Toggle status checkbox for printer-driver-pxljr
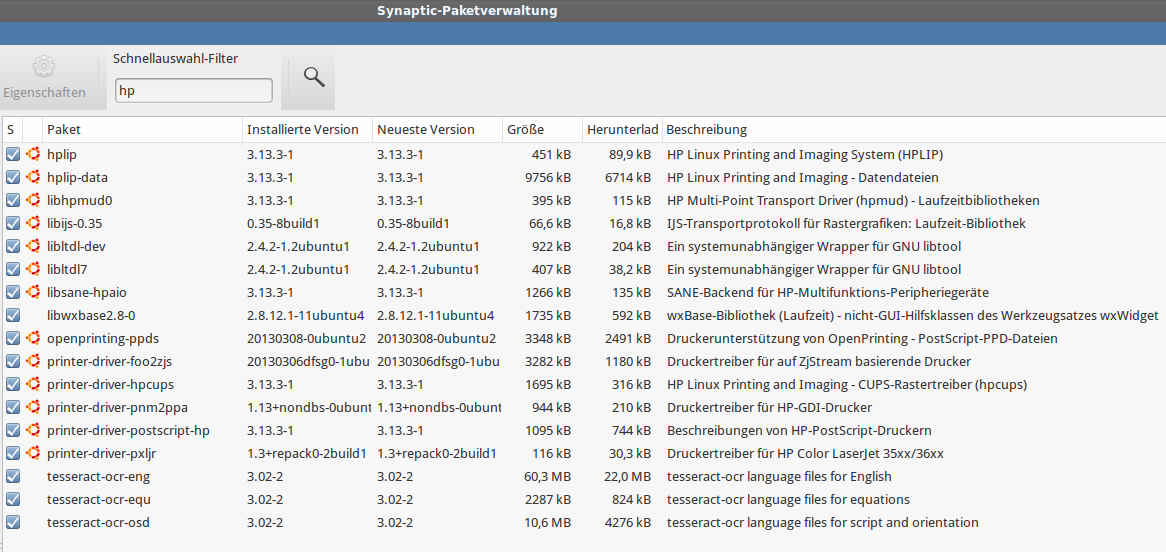This screenshot has width=1166, height=552. pyautogui.click(x=13, y=454)
